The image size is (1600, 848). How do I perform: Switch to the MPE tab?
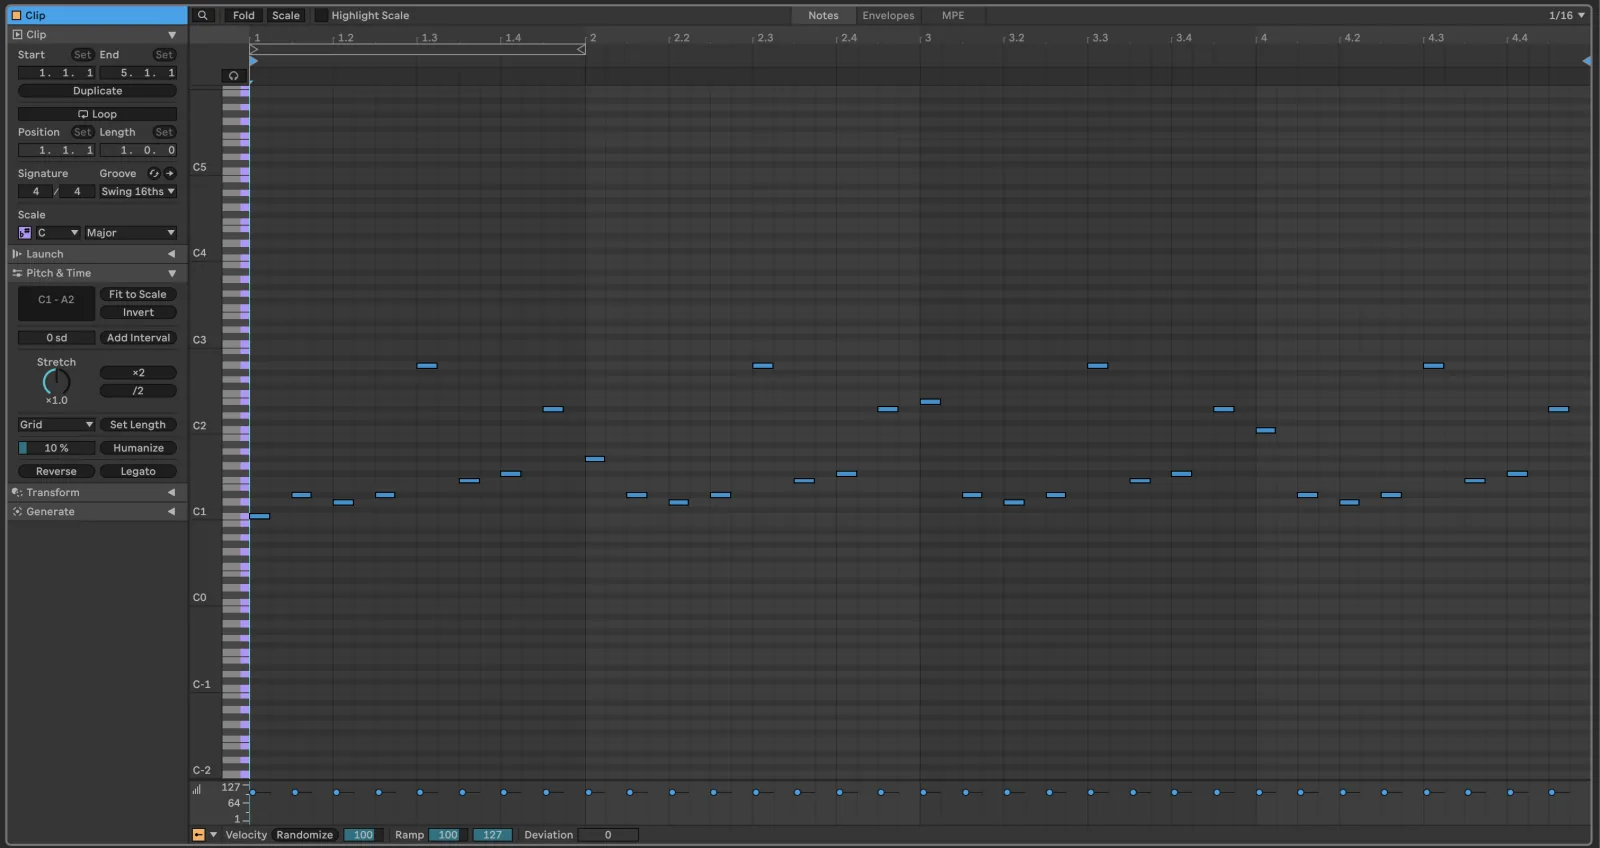click(953, 15)
